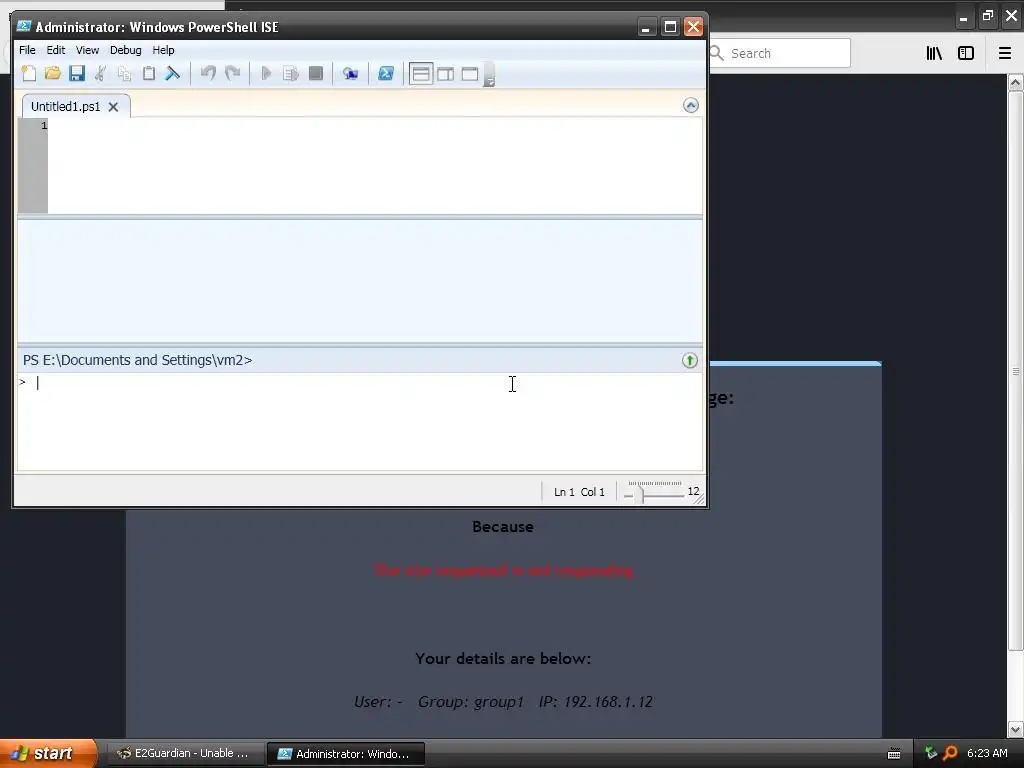1024x768 pixels.
Task: Open a script with the folder icon
Action: [x=53, y=73]
